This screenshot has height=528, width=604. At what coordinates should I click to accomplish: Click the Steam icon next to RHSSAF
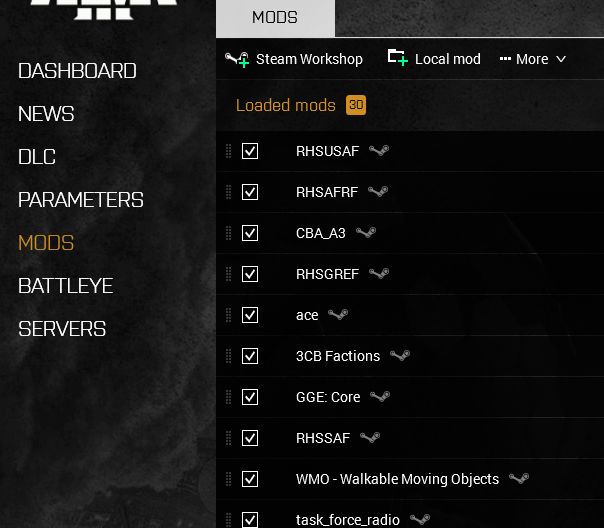click(370, 438)
